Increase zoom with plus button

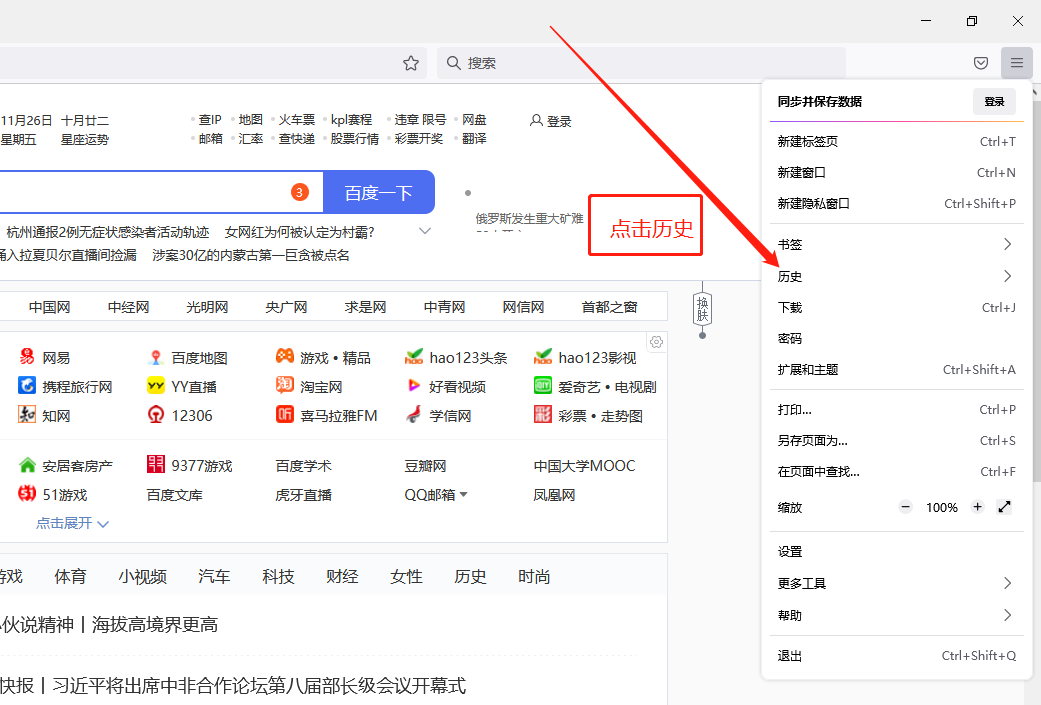[x=977, y=507]
